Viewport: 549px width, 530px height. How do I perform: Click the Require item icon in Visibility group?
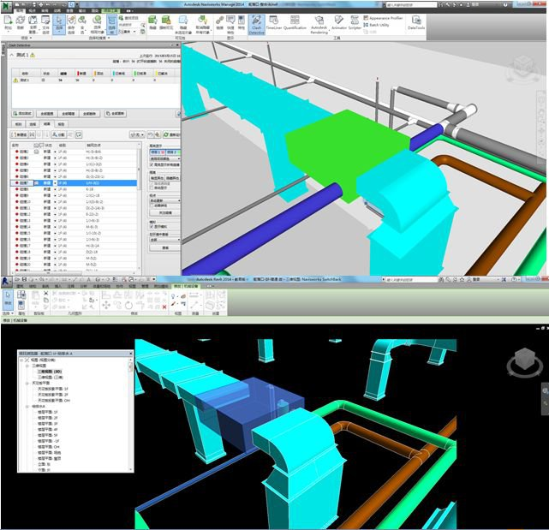(166, 23)
